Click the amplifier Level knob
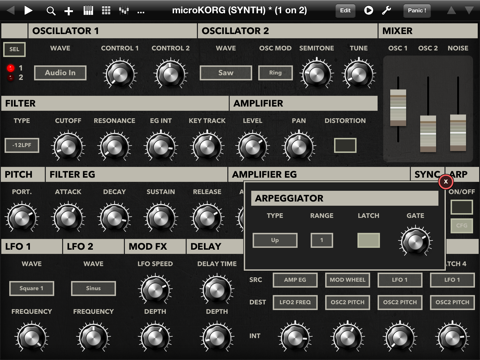 (252, 147)
